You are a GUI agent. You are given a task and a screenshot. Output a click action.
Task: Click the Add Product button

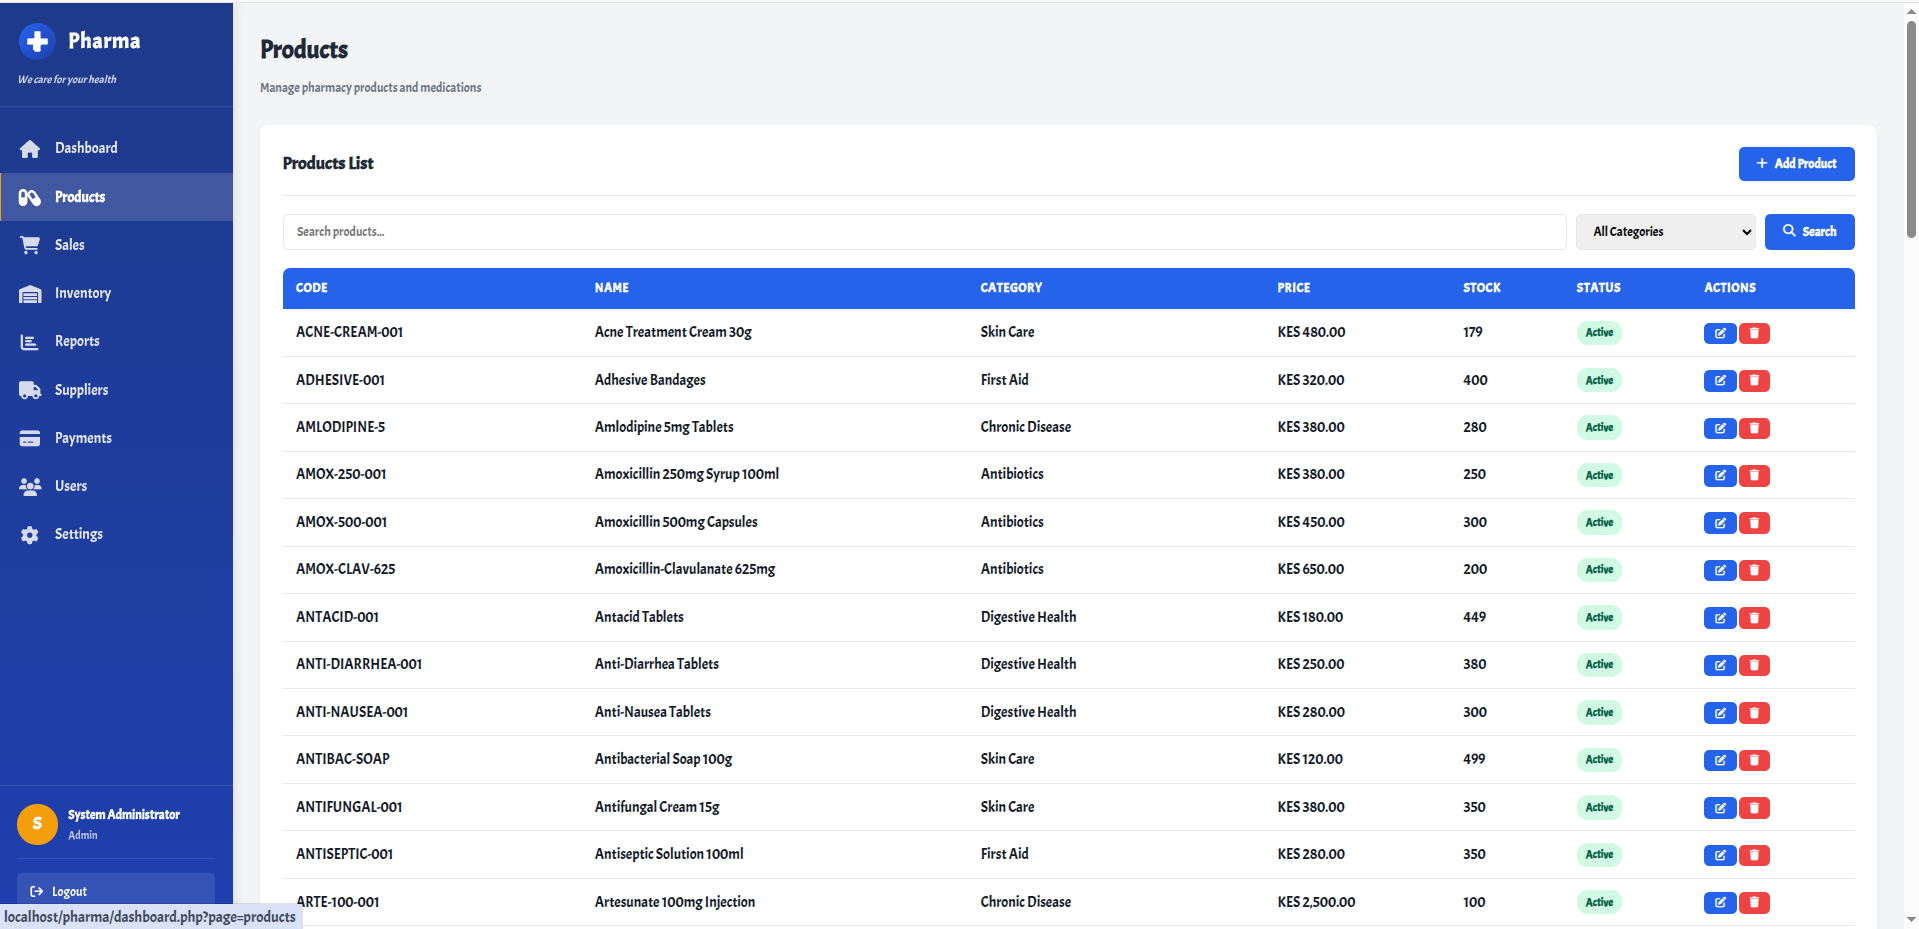click(1796, 164)
